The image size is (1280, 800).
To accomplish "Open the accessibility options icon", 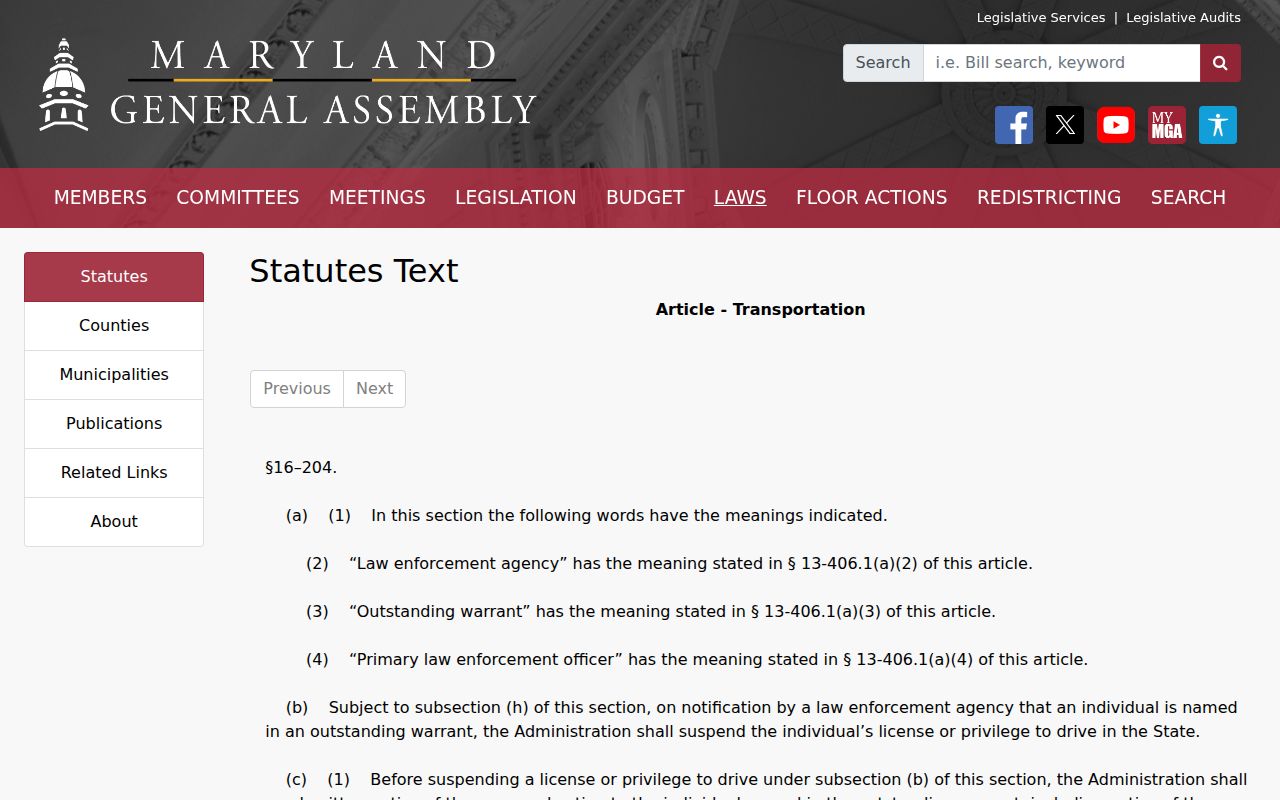I will [1218, 125].
